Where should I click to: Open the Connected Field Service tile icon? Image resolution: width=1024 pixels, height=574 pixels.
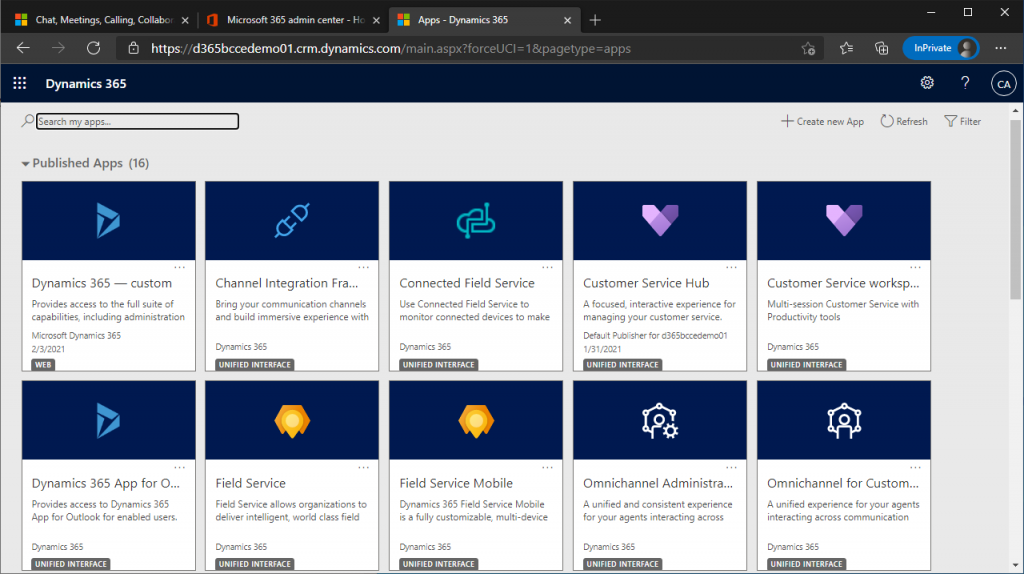coord(475,220)
